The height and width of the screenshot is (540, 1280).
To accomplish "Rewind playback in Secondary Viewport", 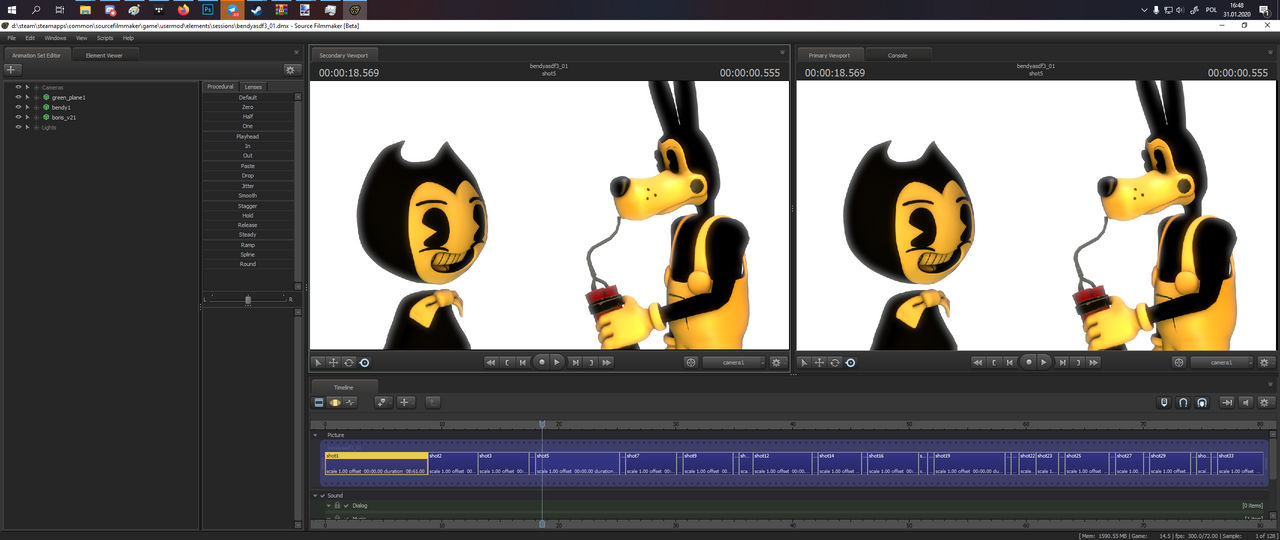I will (491, 362).
